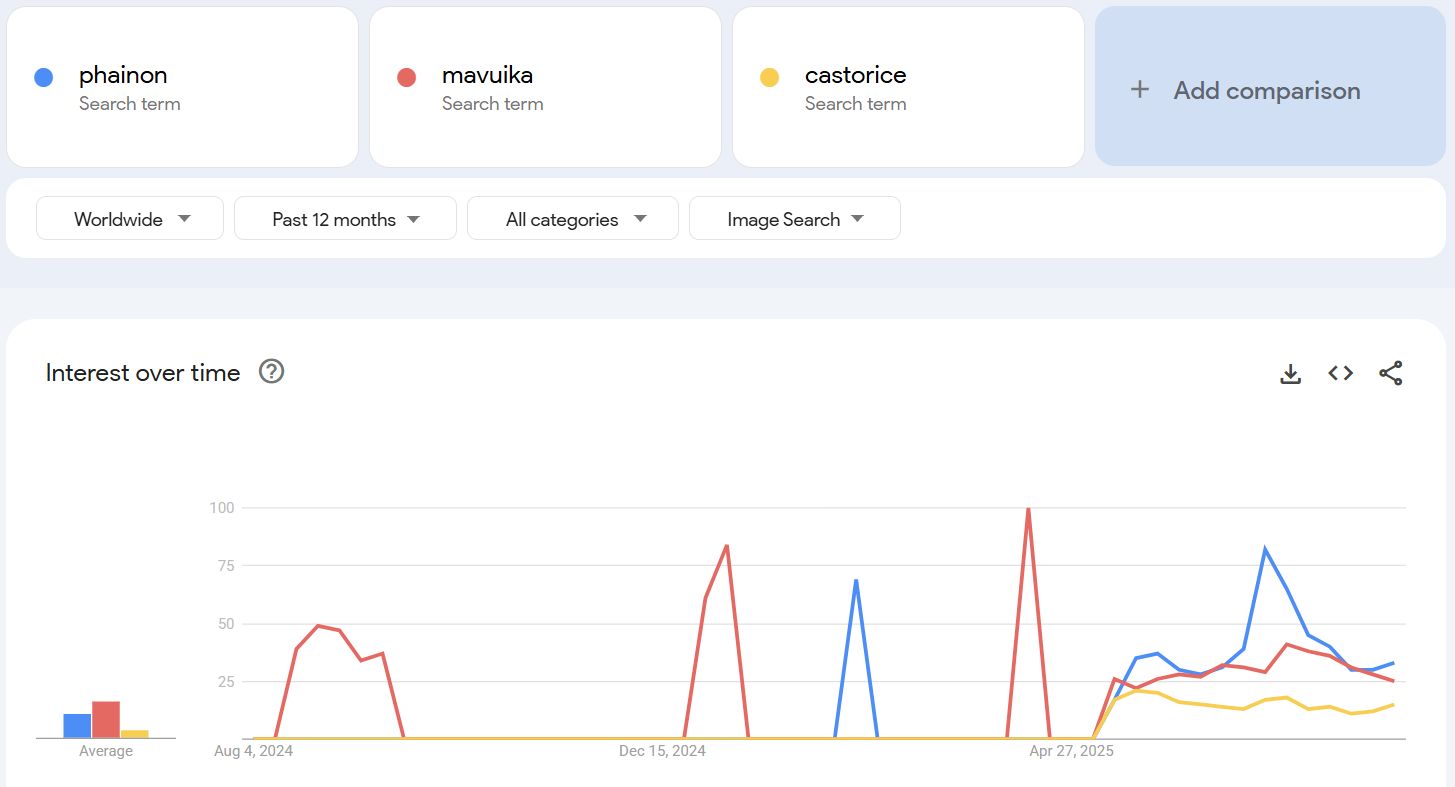
Task: Click the yellow dot beside castorice
Action: coord(769,77)
